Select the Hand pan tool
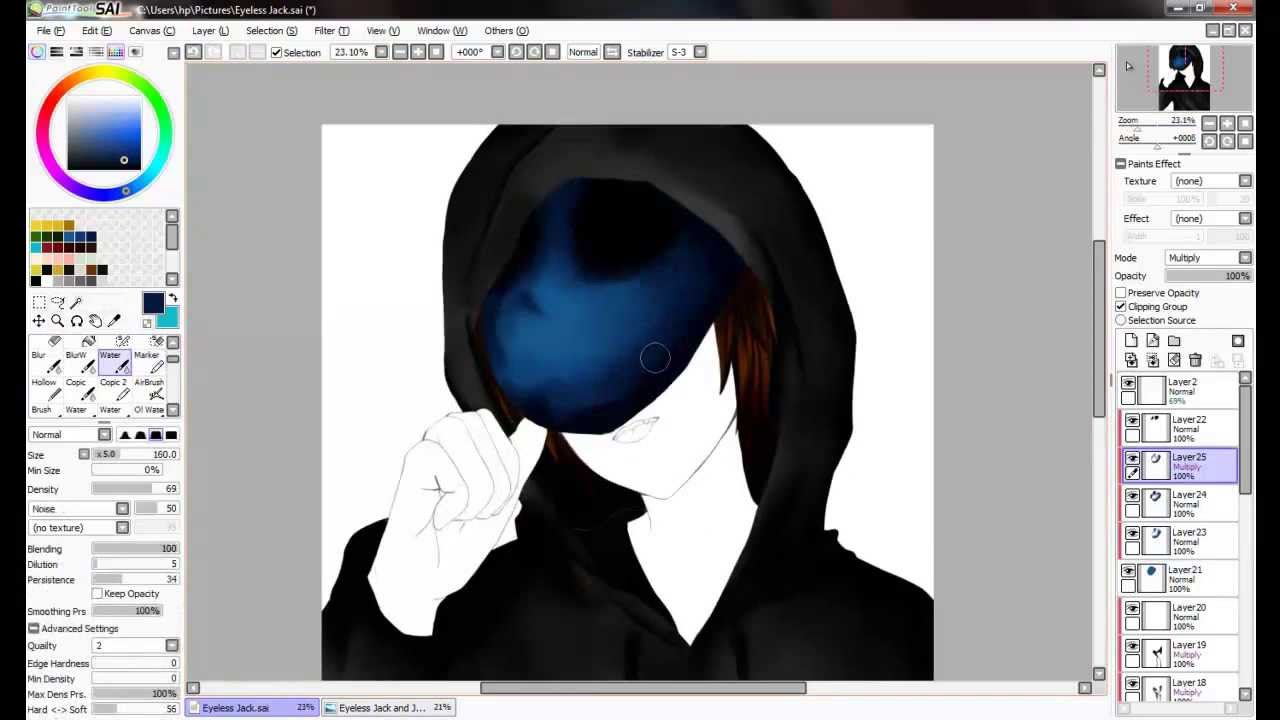 tap(95, 321)
